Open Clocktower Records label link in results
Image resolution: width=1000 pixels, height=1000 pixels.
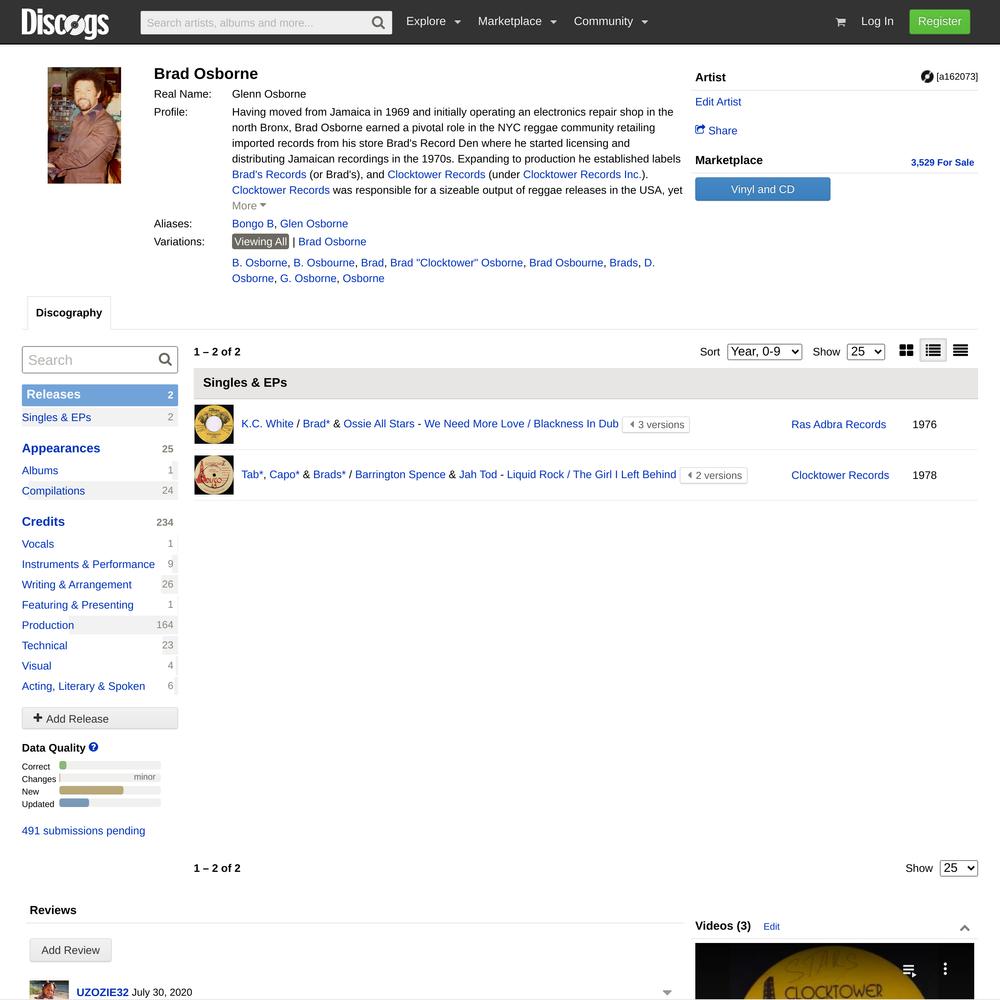click(839, 475)
